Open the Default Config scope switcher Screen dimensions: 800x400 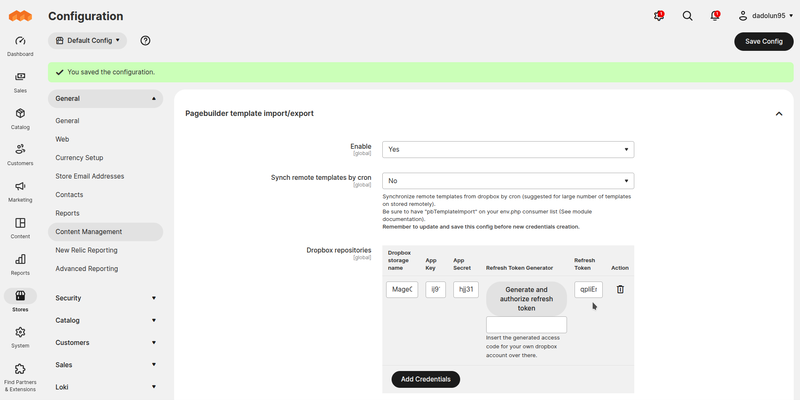88,41
